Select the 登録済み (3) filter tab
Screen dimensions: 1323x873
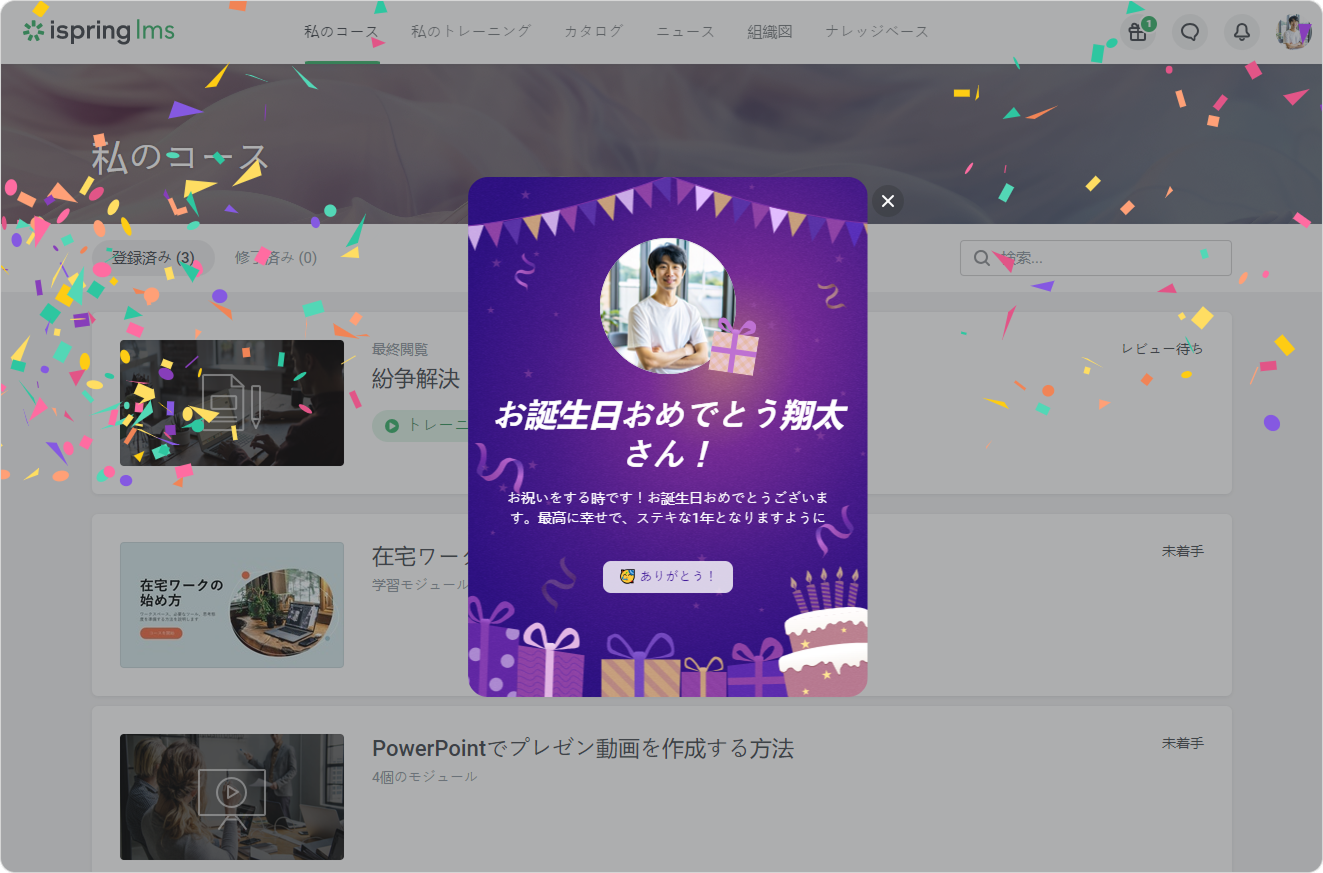pos(153,258)
